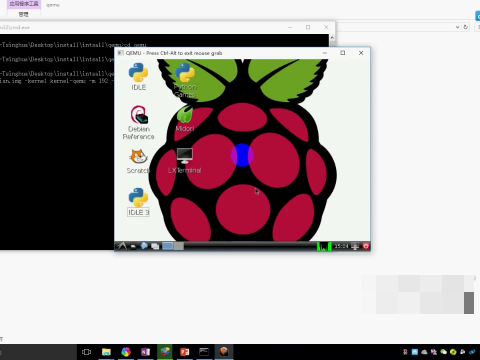The height and width of the screenshot is (360, 480).
Task: Switch to first workspace in LXDE pager
Action: [x=167, y=246]
